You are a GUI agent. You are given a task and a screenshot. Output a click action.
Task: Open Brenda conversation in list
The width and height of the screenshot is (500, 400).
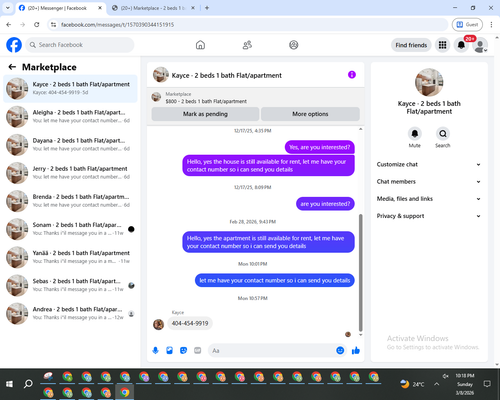click(70, 201)
